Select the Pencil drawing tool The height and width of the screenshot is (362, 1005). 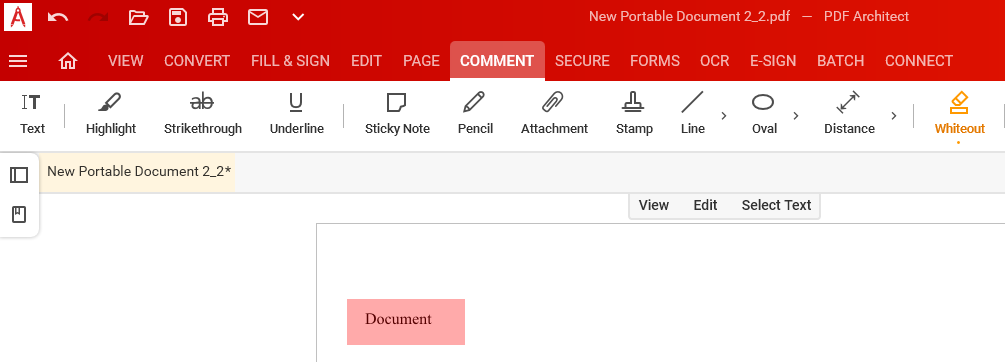tap(475, 114)
